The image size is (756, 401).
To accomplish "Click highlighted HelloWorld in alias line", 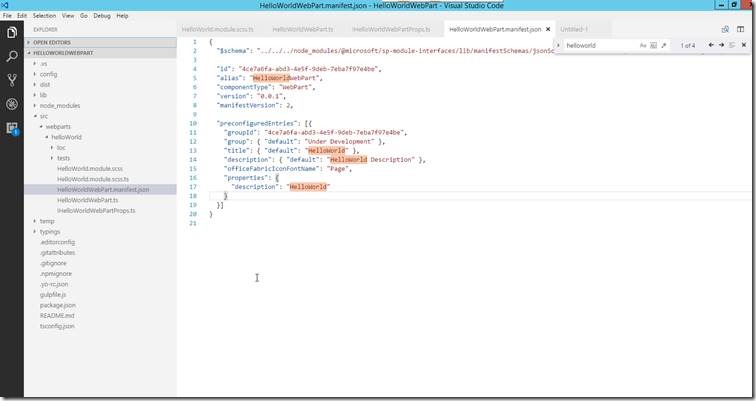I will [x=271, y=78].
